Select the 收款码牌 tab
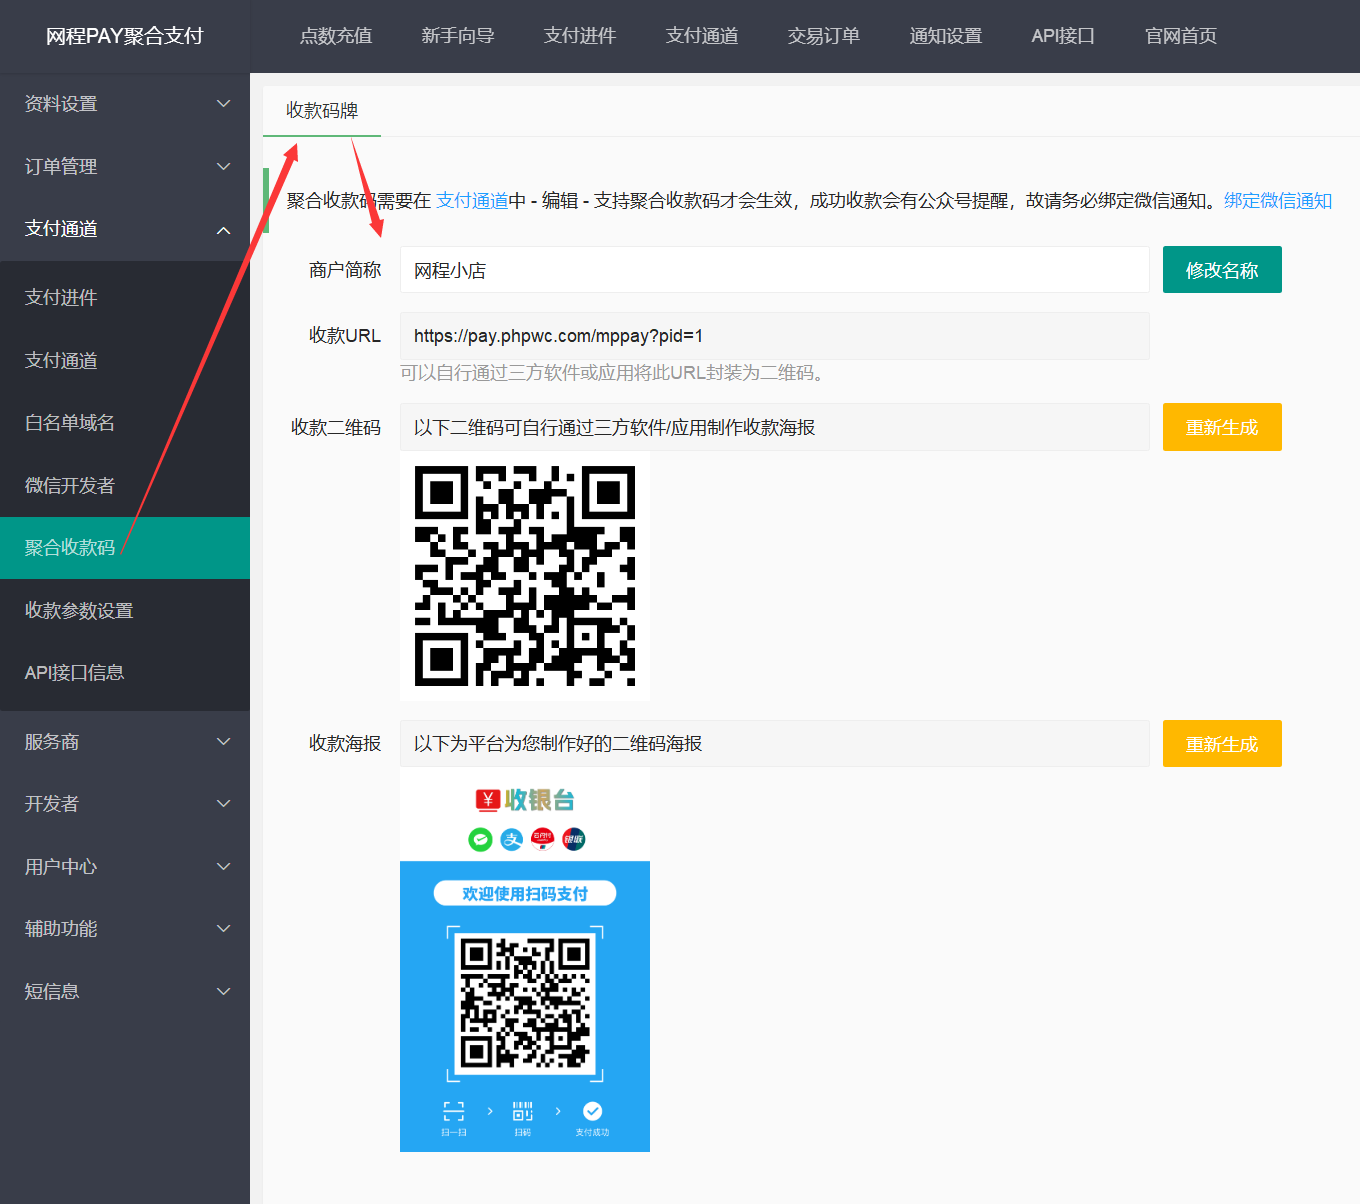 tap(322, 111)
